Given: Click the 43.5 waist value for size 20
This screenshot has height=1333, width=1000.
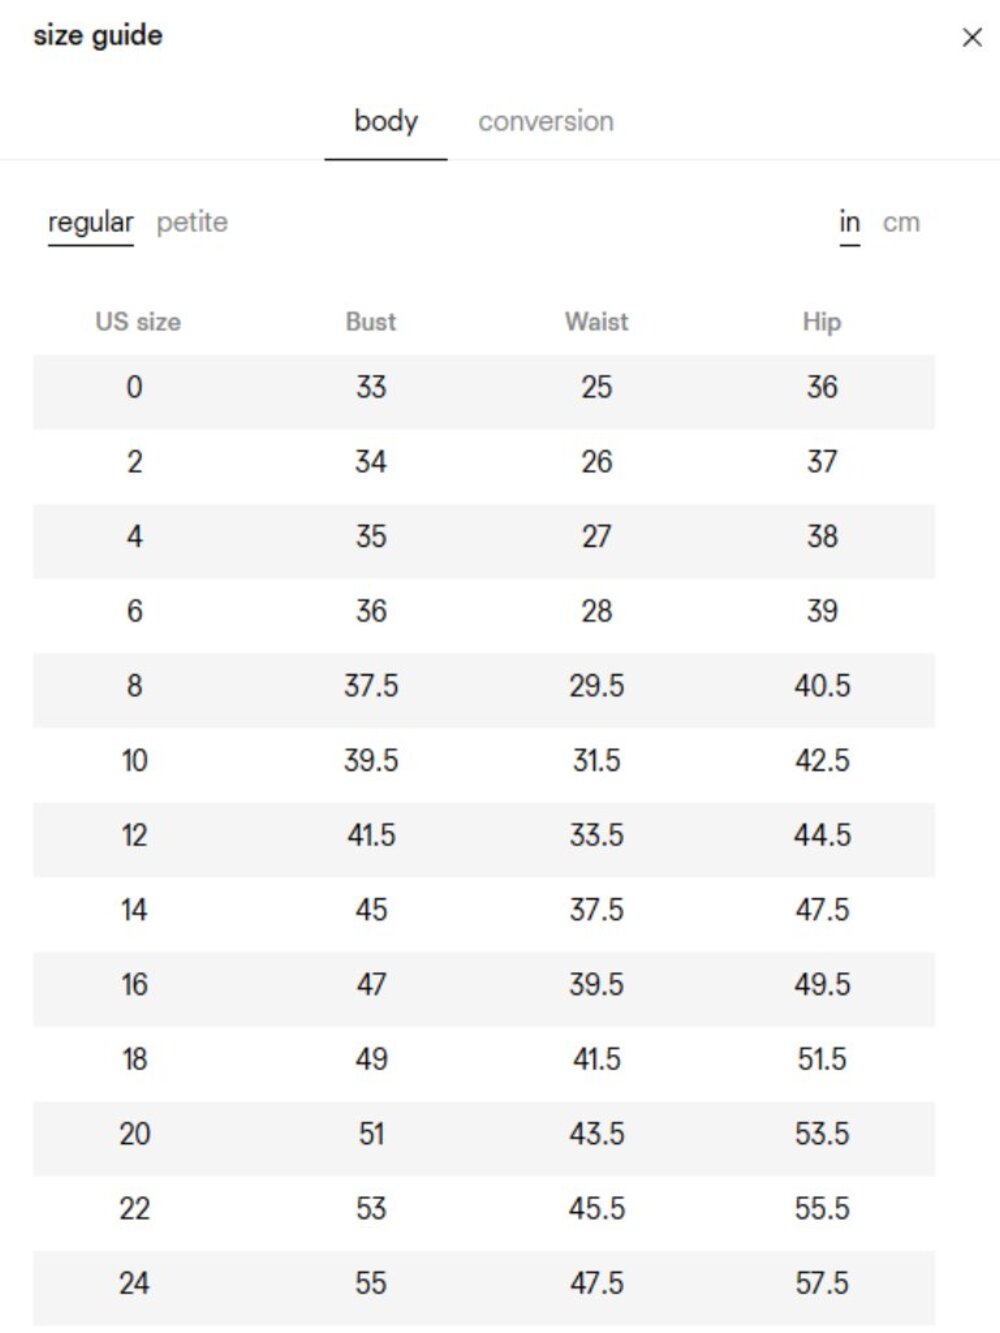Looking at the screenshot, I should coord(597,1134).
